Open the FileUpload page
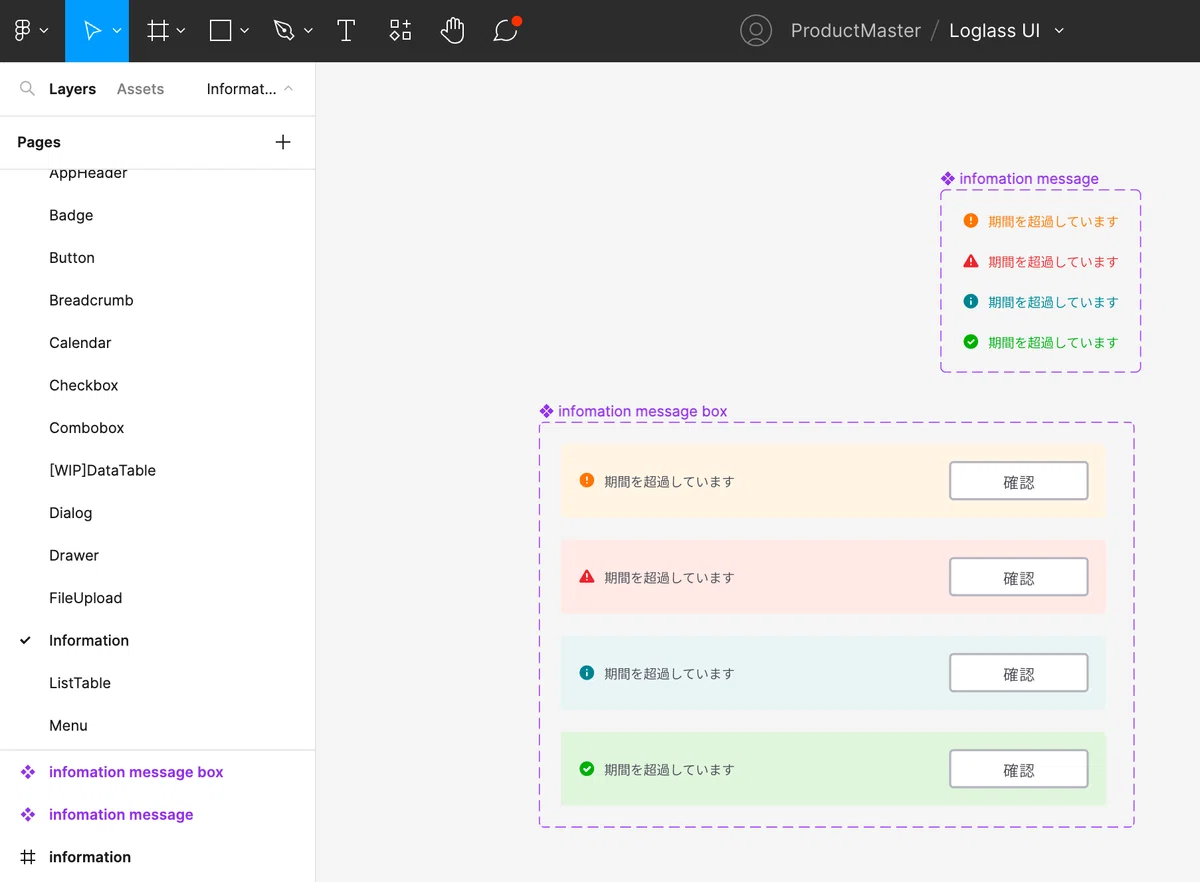1200x882 pixels. point(85,598)
